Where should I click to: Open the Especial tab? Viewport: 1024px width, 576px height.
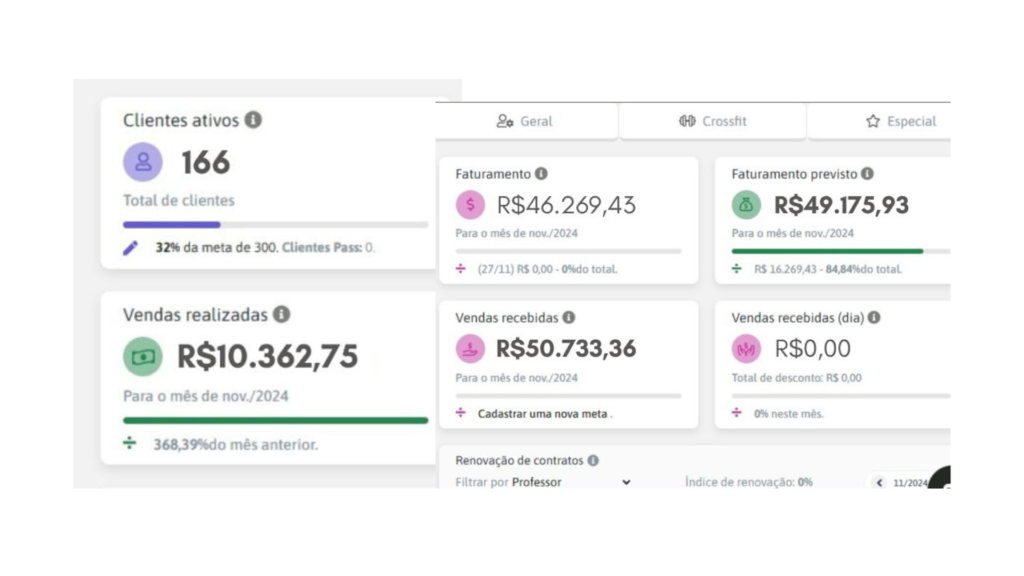[x=900, y=121]
